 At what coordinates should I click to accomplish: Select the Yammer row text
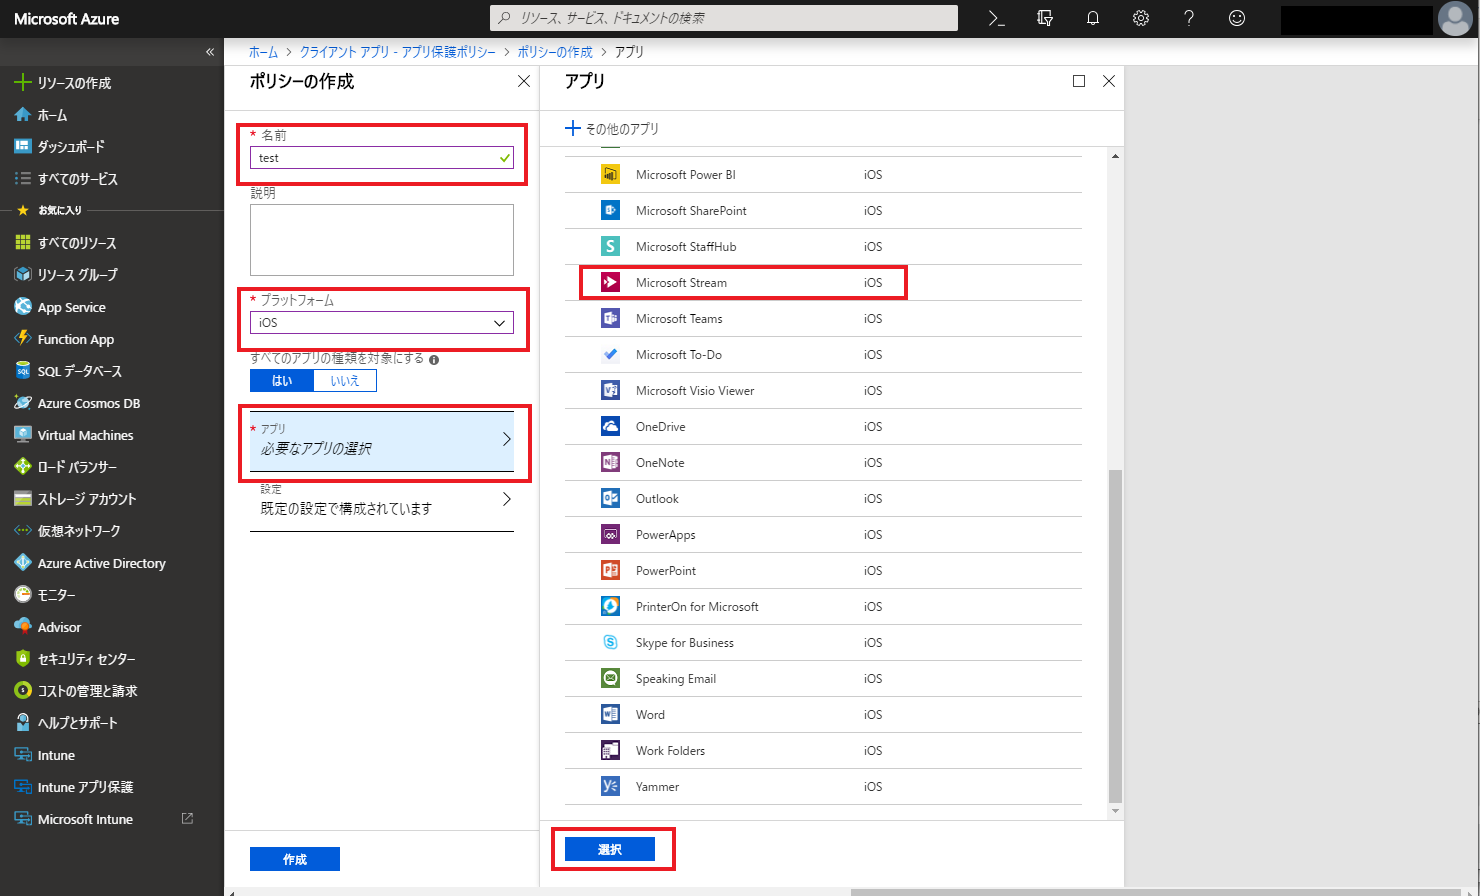pyautogui.click(x=657, y=787)
